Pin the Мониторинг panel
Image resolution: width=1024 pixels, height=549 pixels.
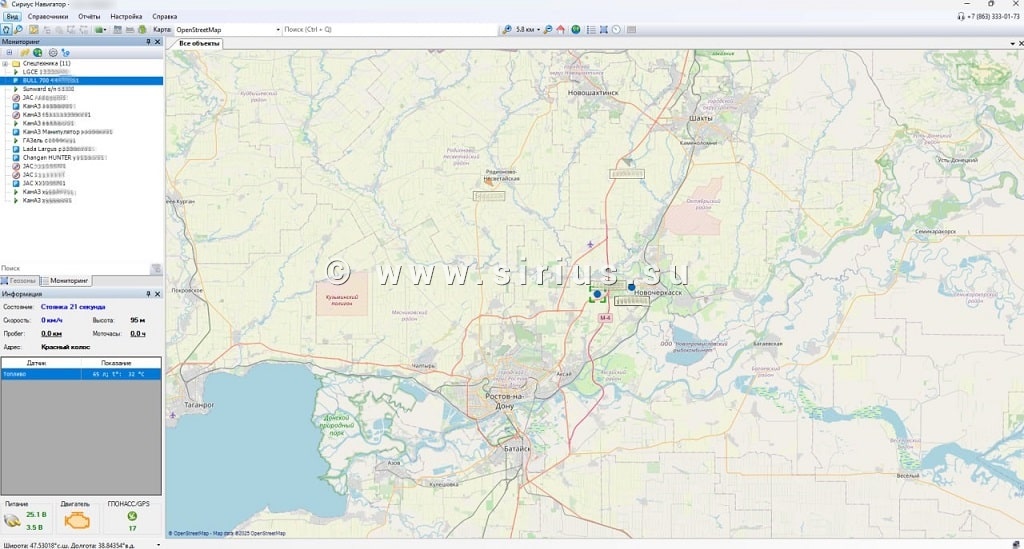coord(149,42)
